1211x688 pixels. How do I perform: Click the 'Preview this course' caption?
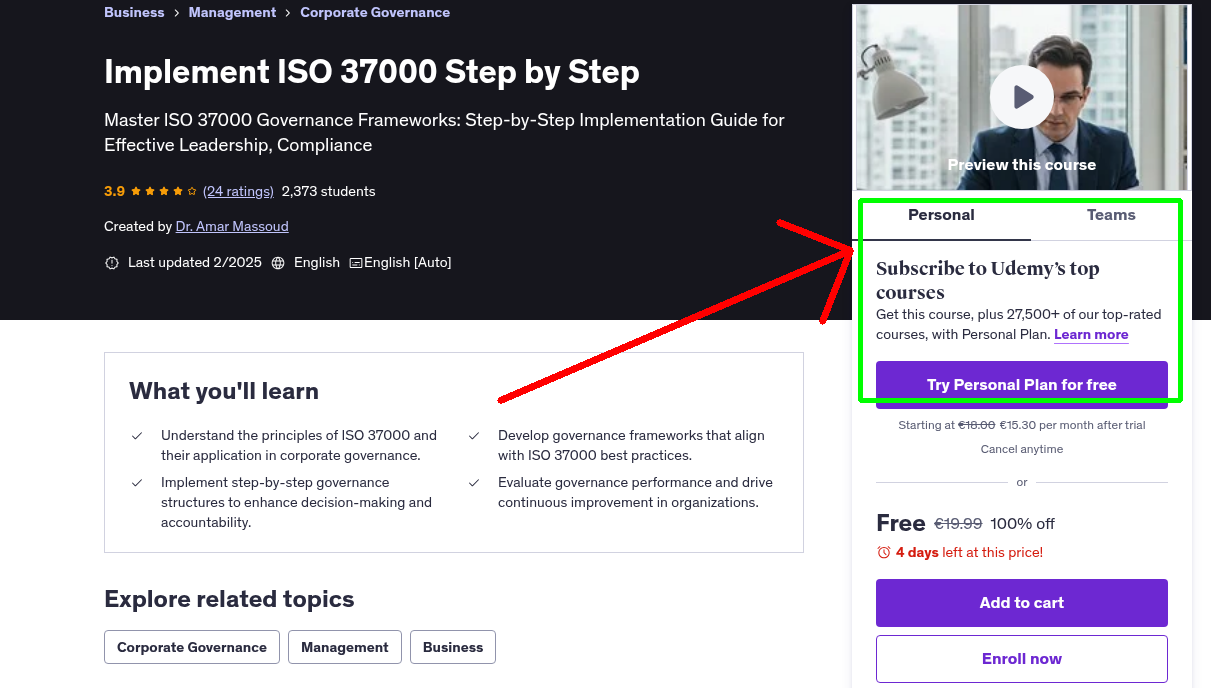point(1022,165)
